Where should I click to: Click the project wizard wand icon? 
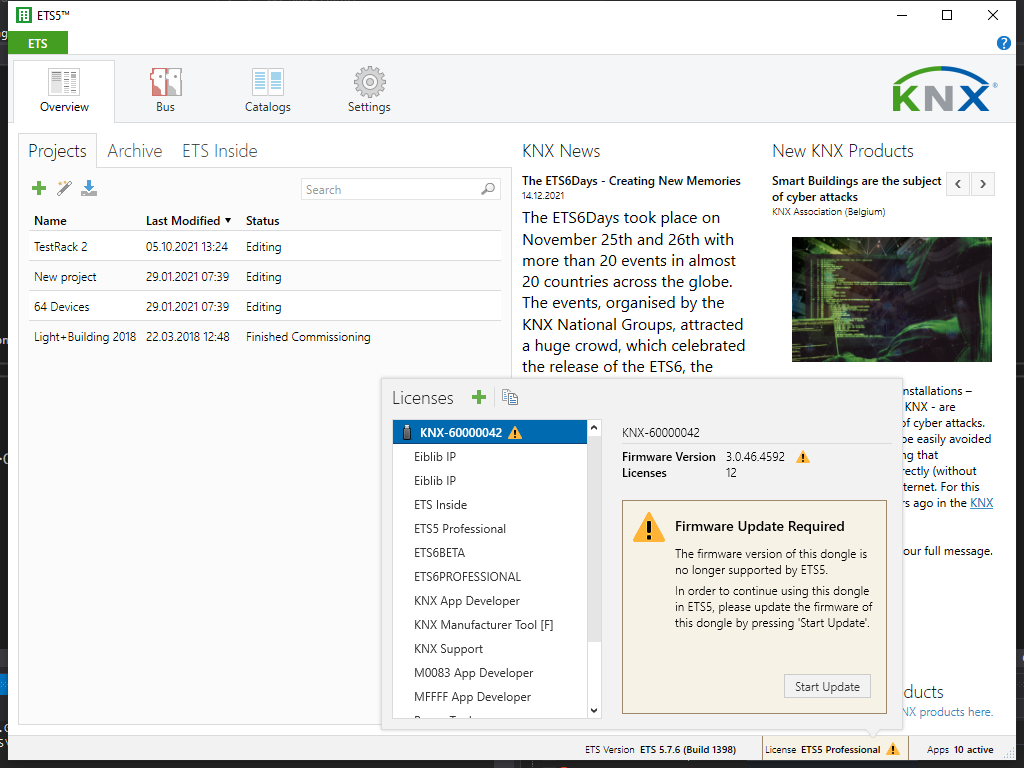(x=64, y=189)
